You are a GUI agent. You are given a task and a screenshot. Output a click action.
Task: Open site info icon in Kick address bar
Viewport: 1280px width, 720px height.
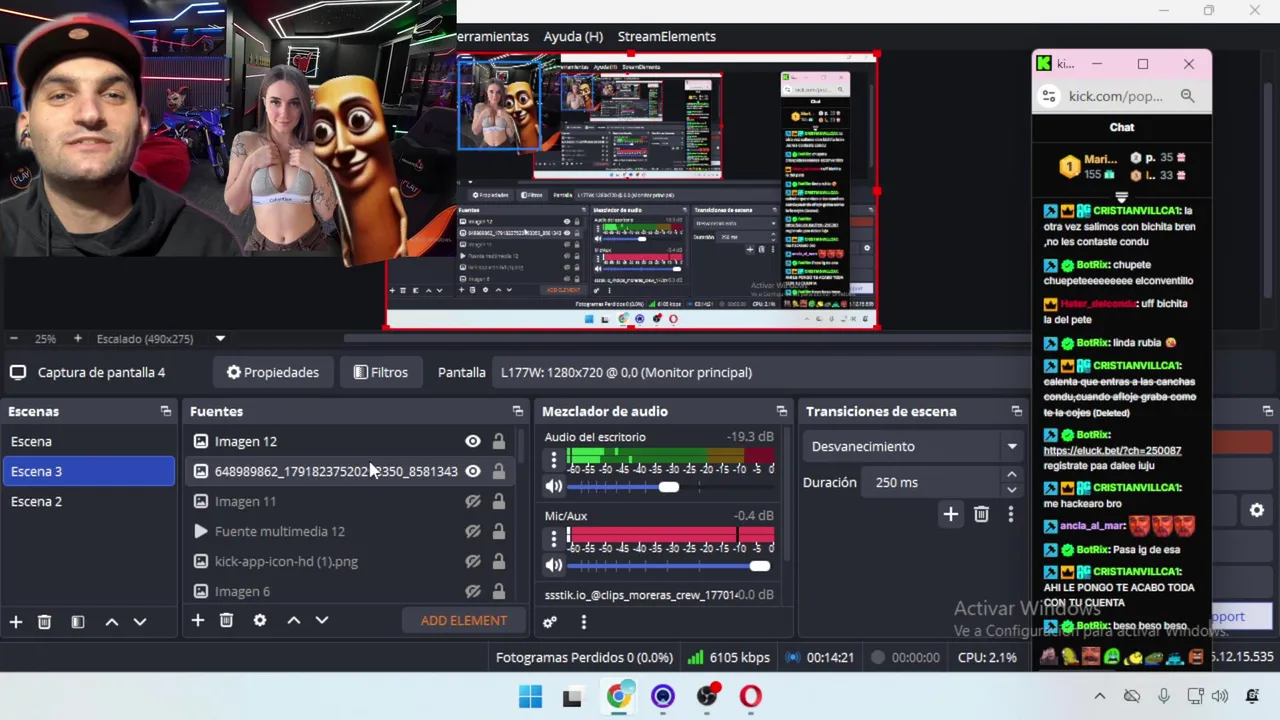1049,96
